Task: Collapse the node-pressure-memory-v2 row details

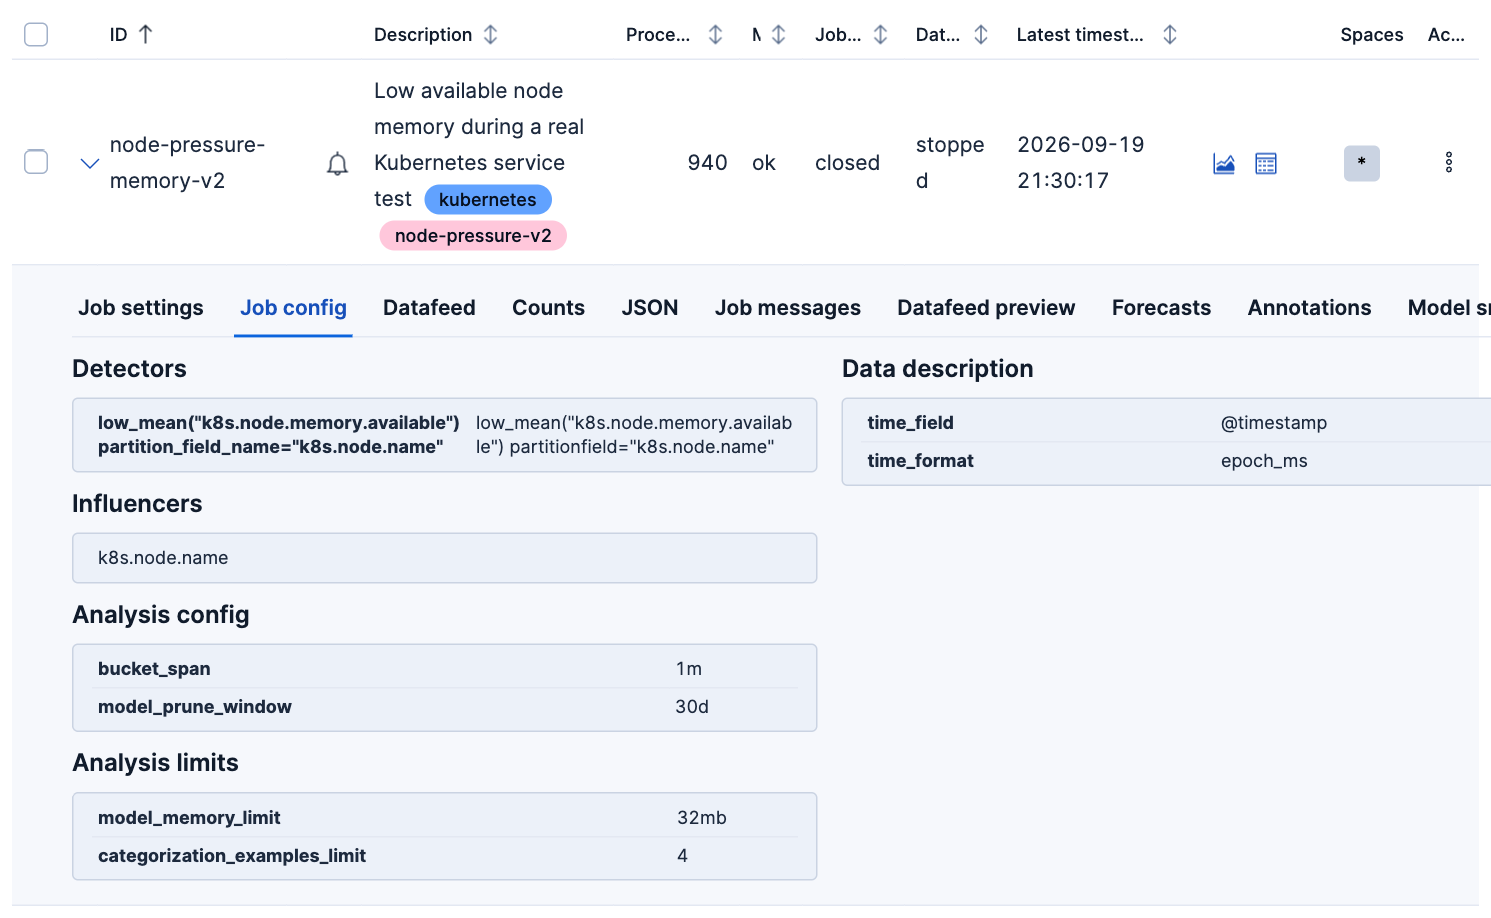Action: click(x=90, y=163)
